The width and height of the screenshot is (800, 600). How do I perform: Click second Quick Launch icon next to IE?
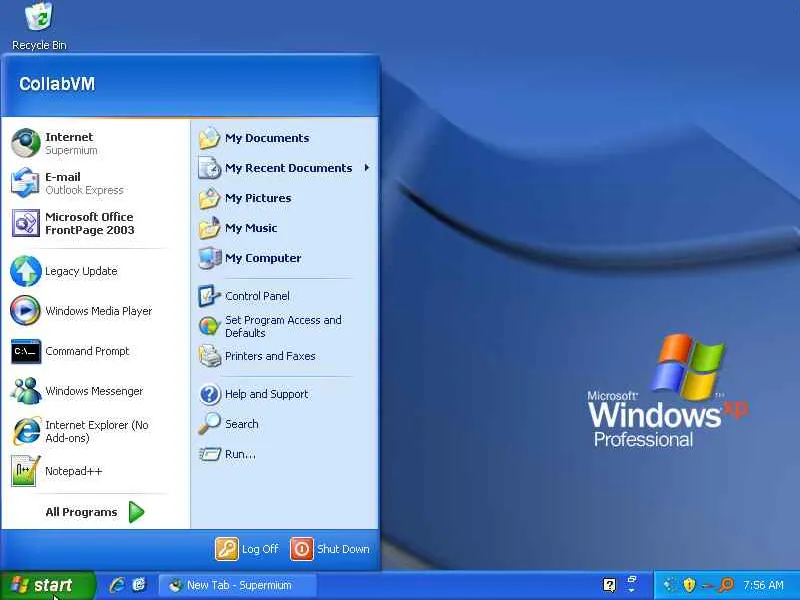(139, 585)
